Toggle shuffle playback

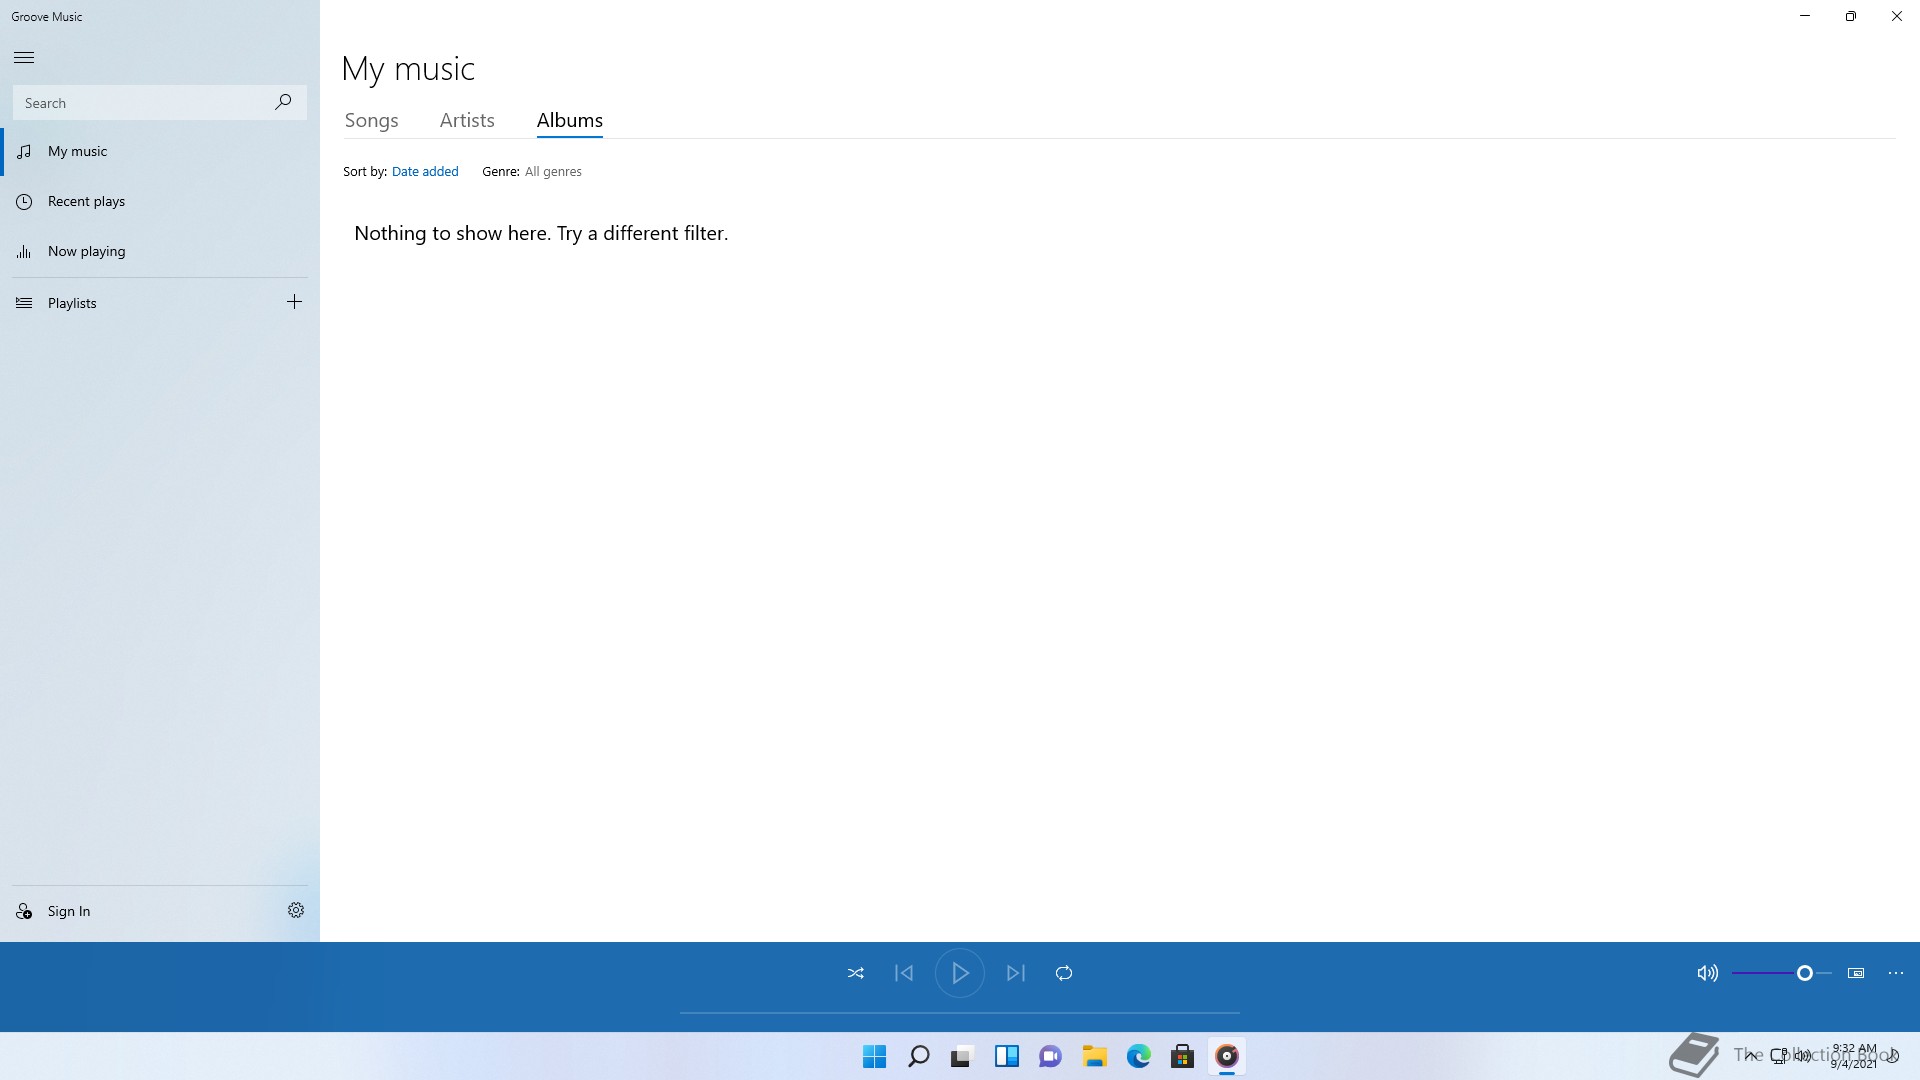[856, 973]
